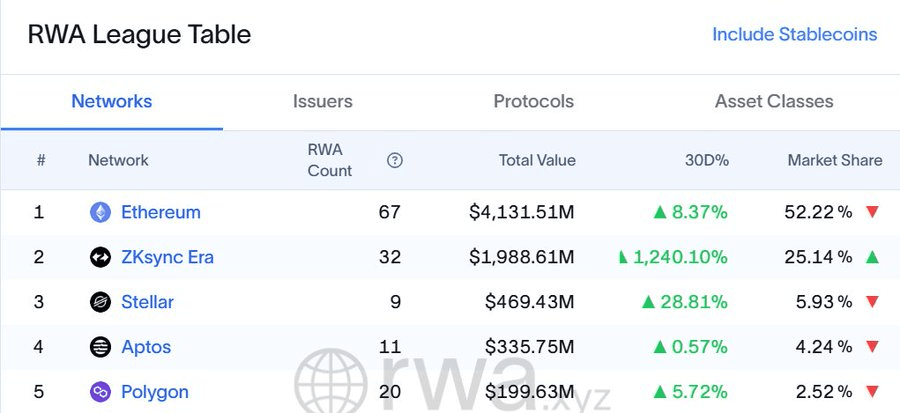
Task: Open the ZKsync Era network link
Action: [x=168, y=257]
